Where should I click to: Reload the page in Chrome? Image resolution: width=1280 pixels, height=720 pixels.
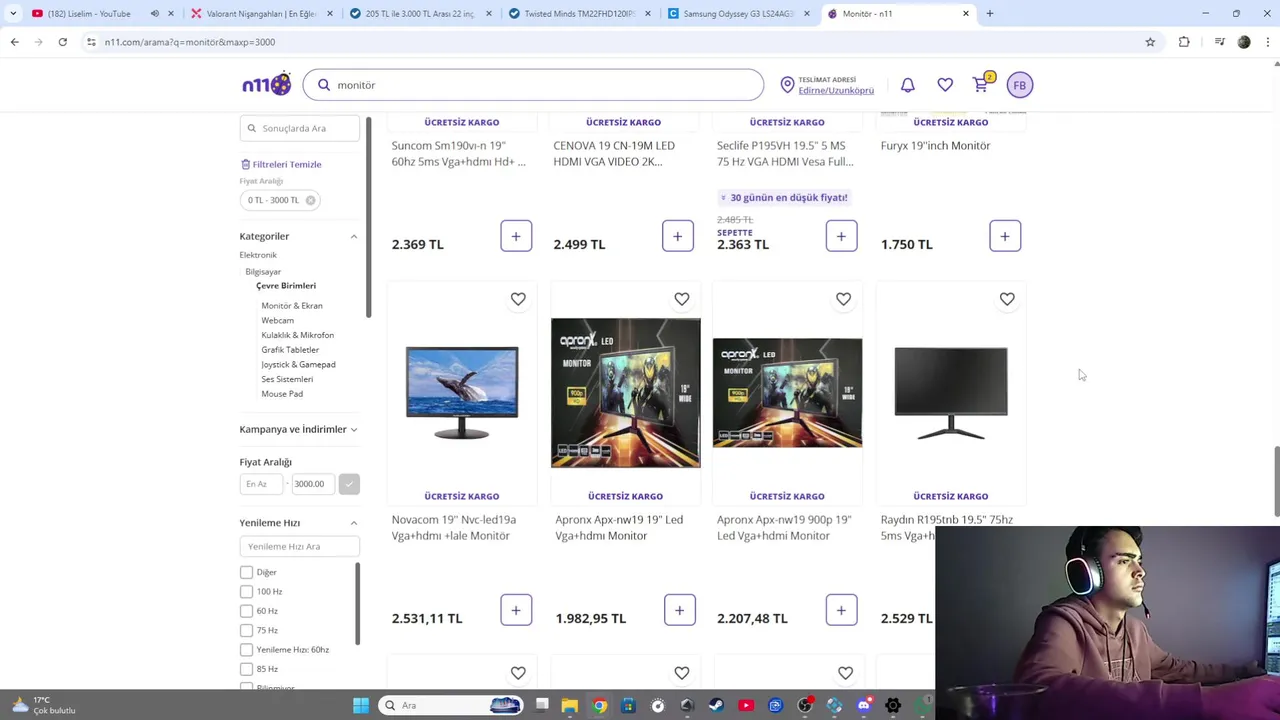[x=62, y=42]
